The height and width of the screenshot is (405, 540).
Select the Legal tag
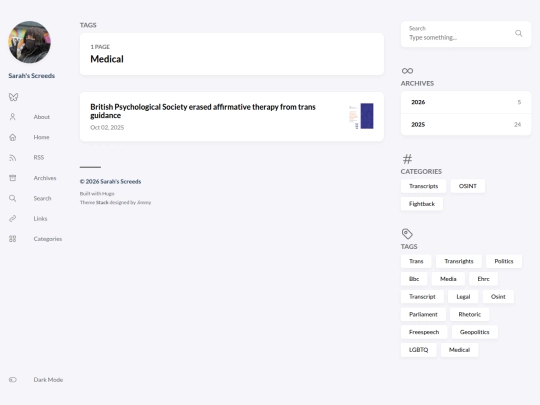click(x=463, y=297)
